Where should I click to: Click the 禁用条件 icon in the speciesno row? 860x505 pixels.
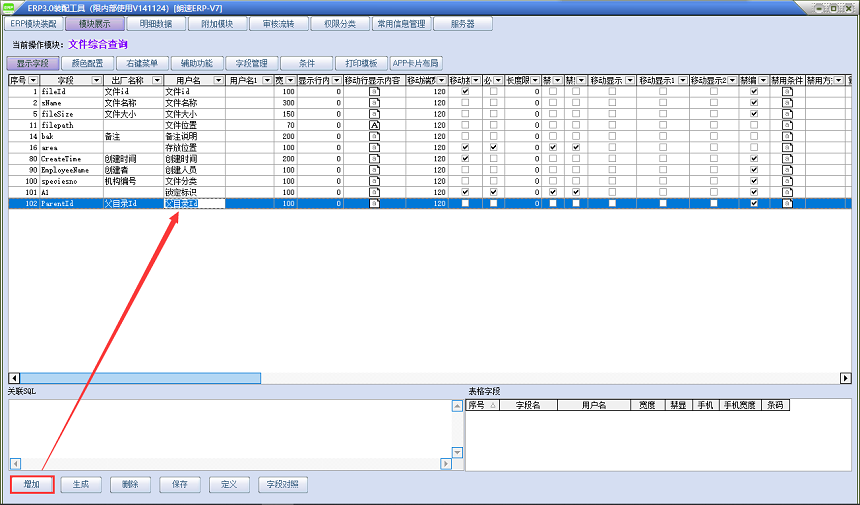[x=787, y=181]
